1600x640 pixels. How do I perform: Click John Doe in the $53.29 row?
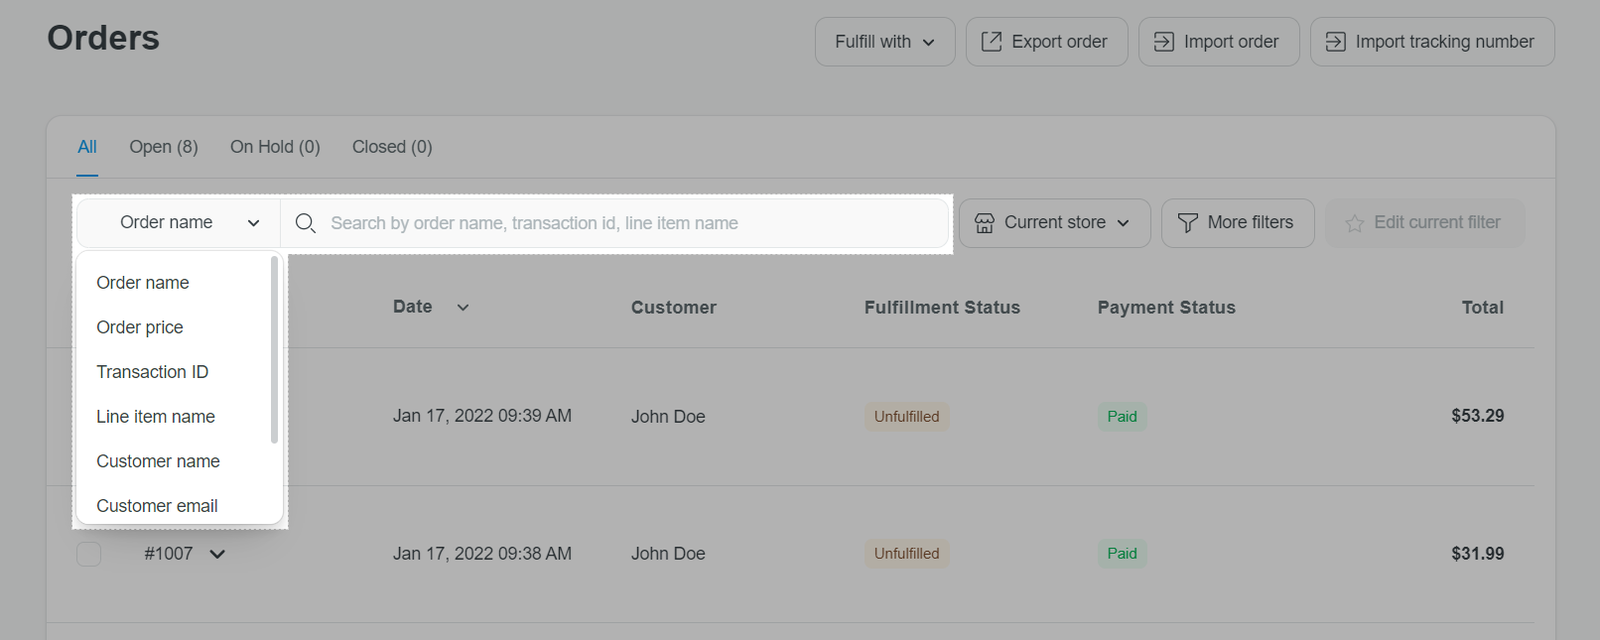[x=668, y=417]
